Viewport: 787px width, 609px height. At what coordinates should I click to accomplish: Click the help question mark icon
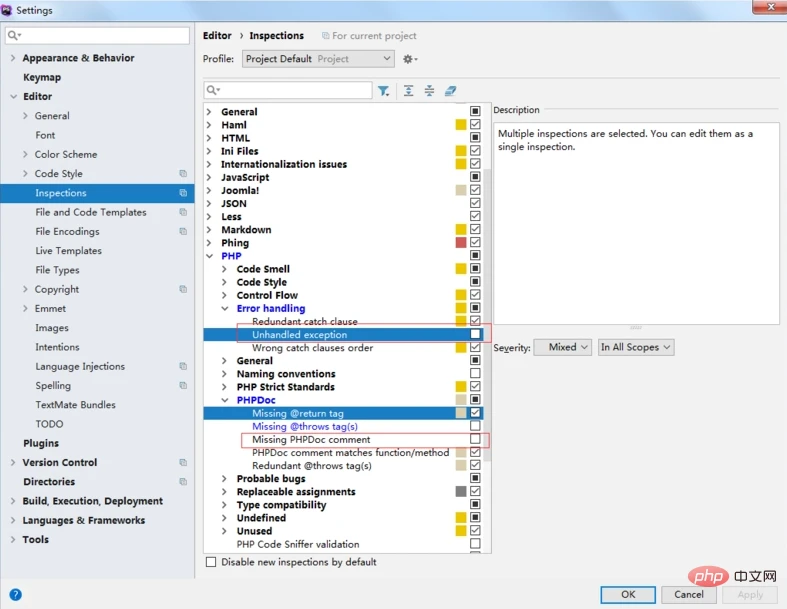pyautogui.click(x=15, y=594)
